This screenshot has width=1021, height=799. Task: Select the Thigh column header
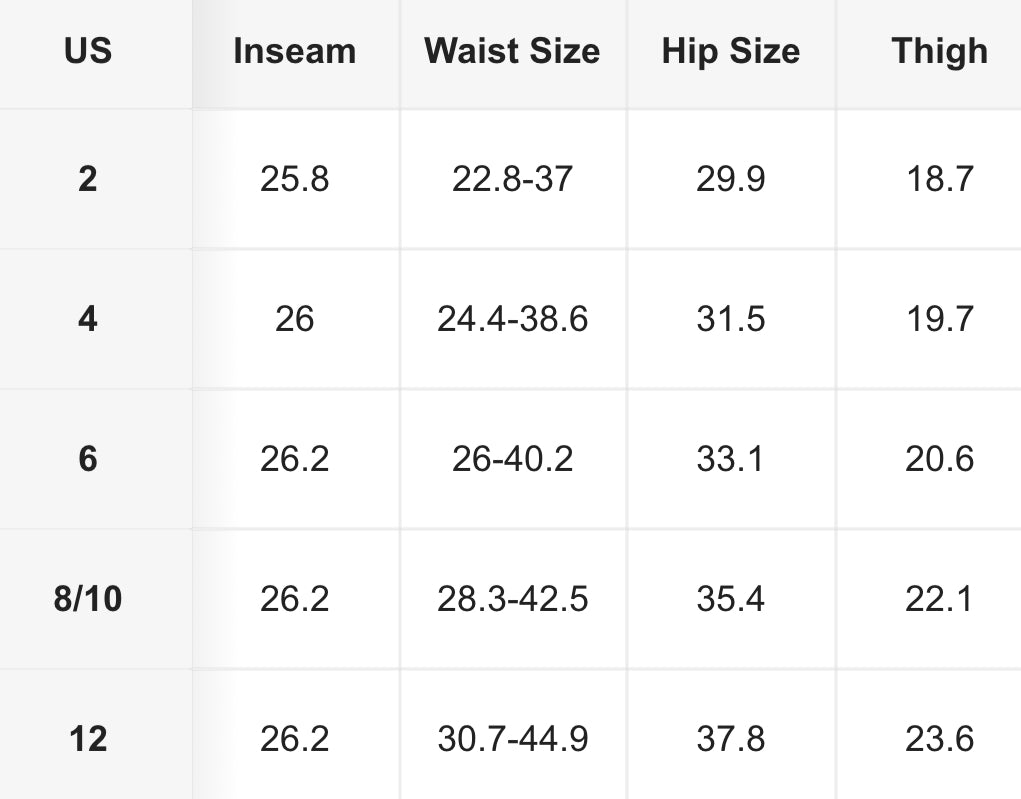click(x=939, y=51)
